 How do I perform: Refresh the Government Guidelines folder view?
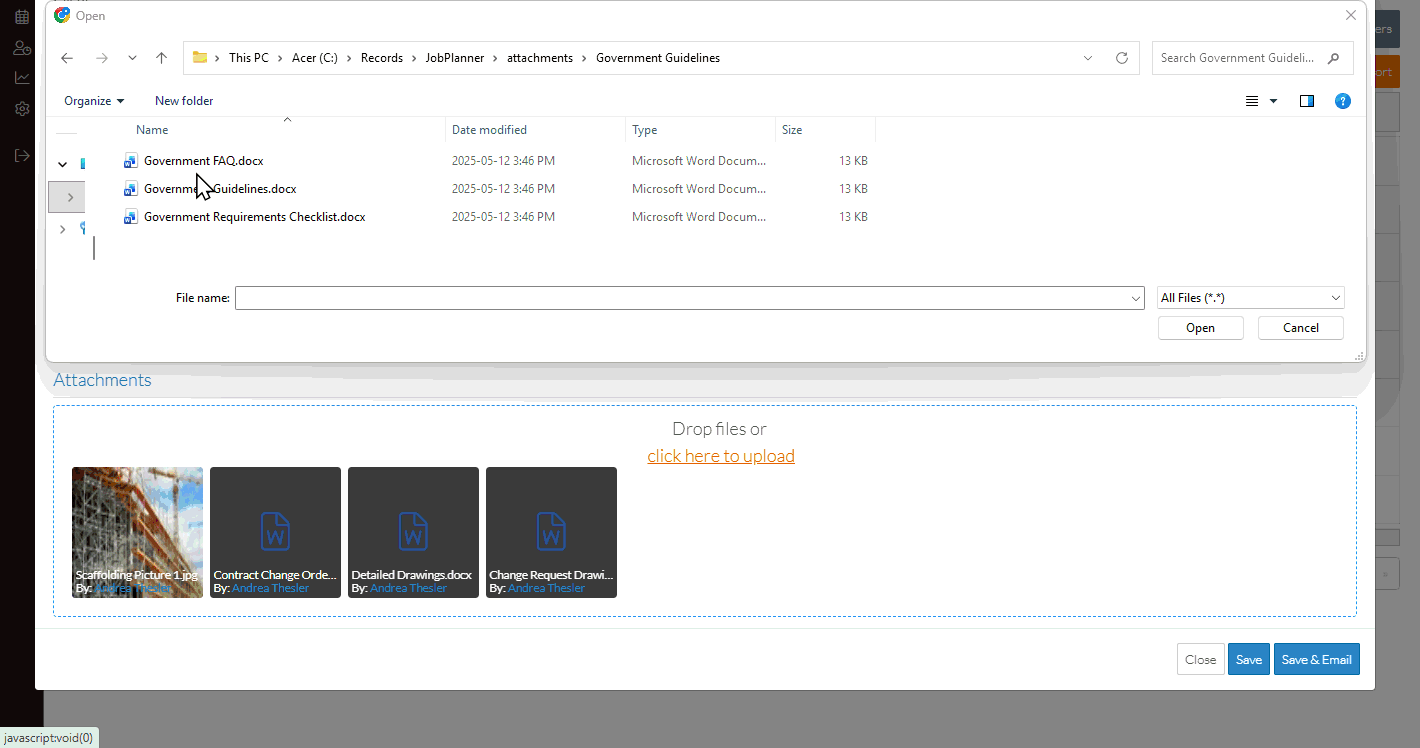click(x=1122, y=58)
